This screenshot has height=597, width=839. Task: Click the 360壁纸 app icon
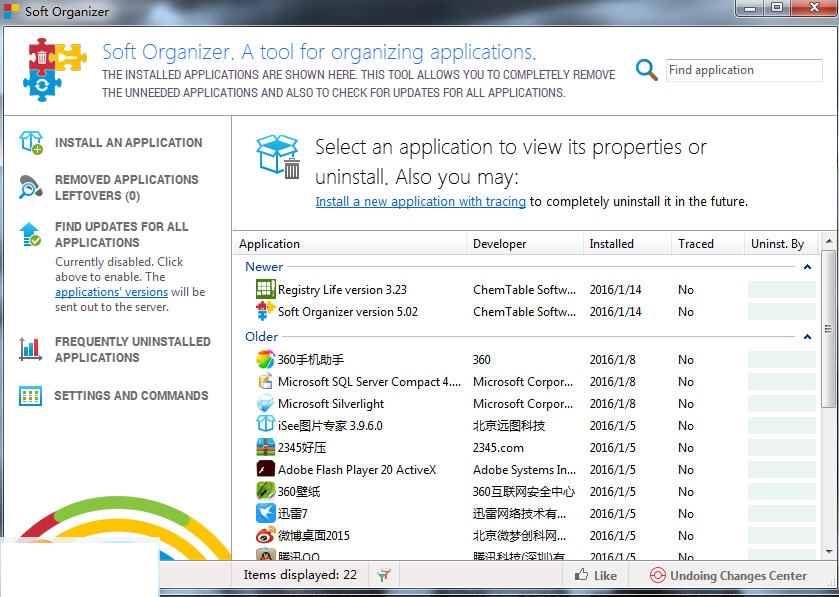click(x=265, y=491)
